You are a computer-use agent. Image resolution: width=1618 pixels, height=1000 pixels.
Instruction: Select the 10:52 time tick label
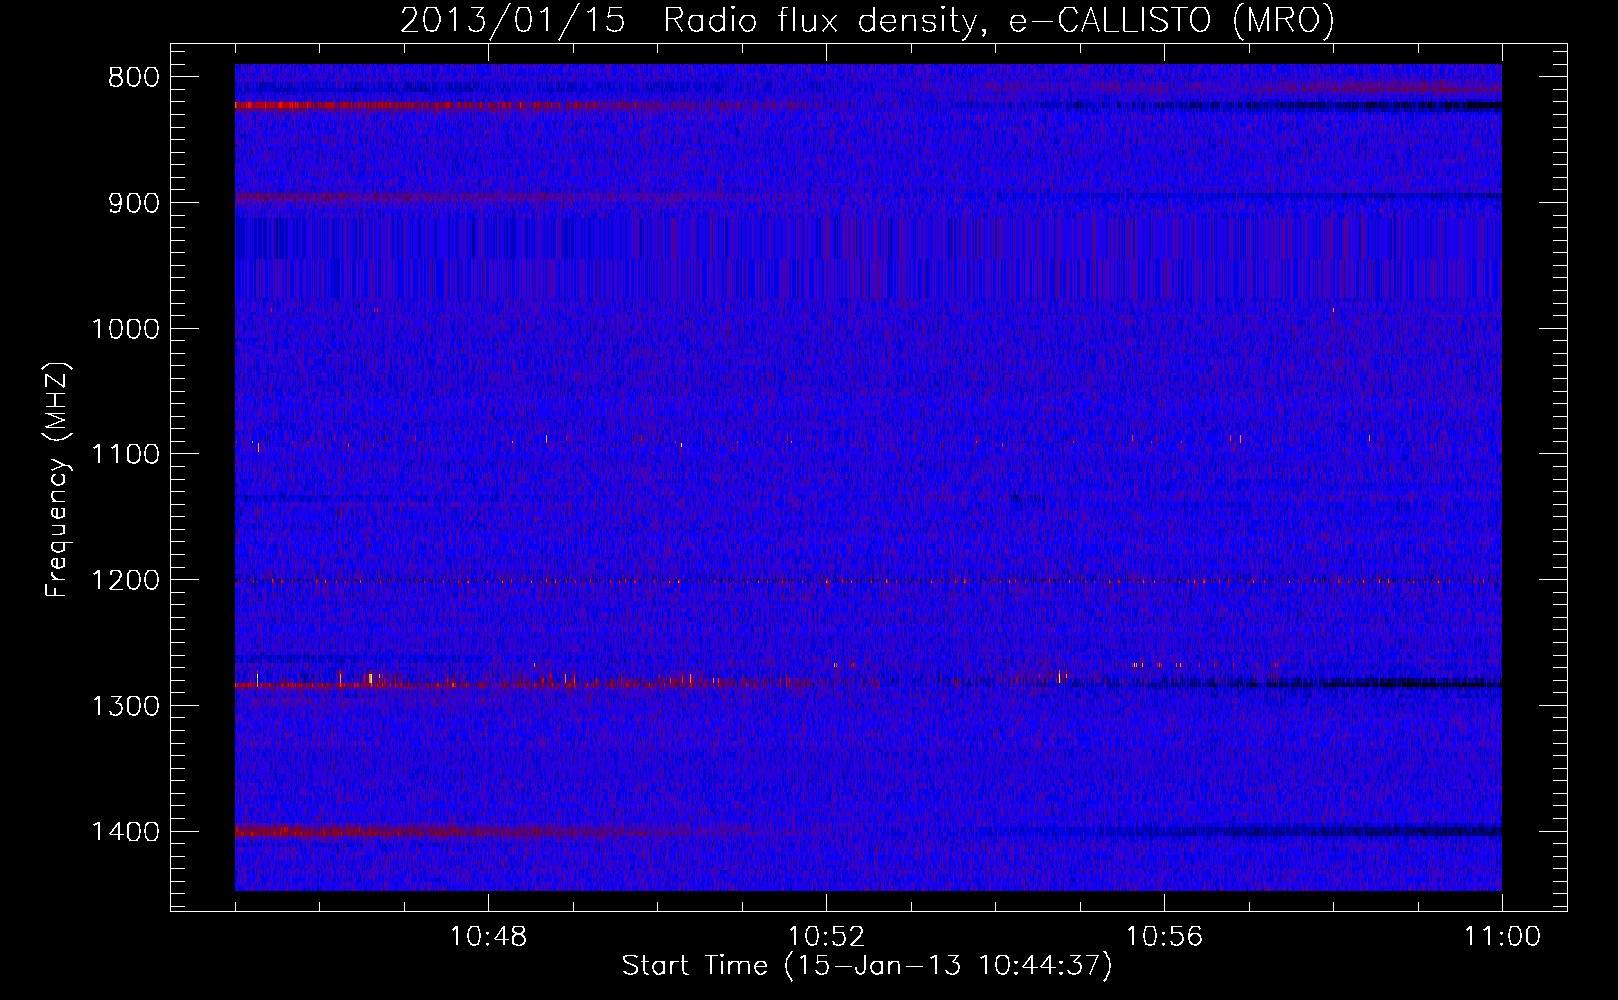coord(826,937)
